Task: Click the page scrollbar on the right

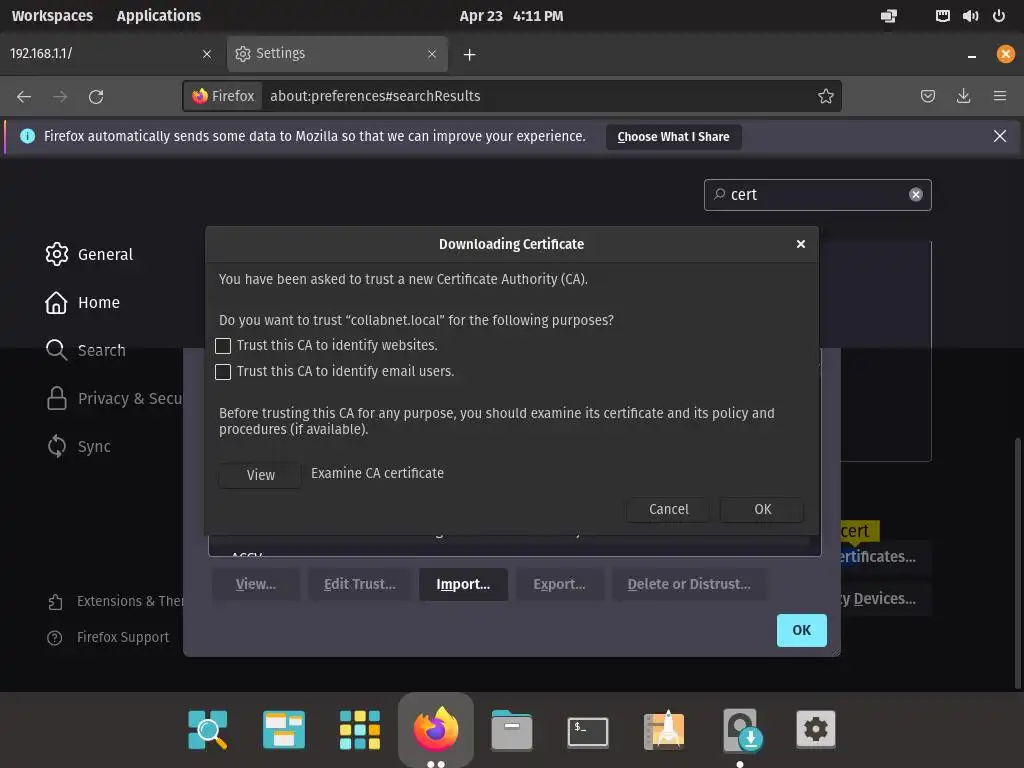Action: coord(1018,564)
